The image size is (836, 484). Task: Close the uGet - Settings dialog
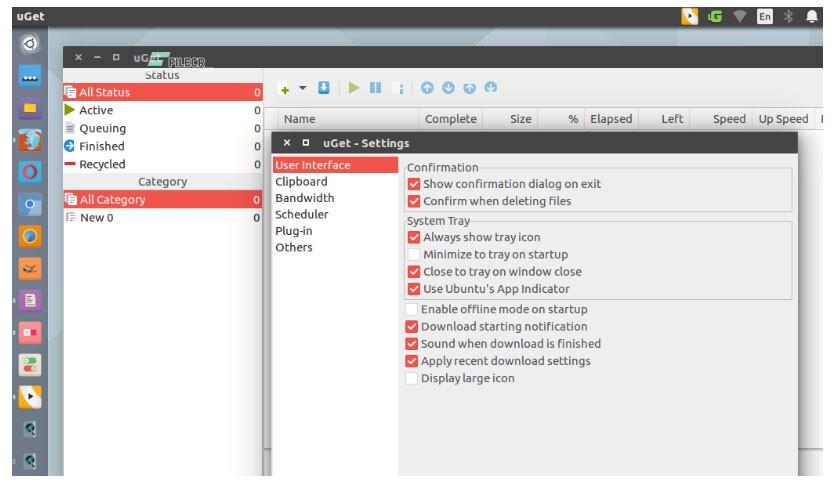coord(287,143)
